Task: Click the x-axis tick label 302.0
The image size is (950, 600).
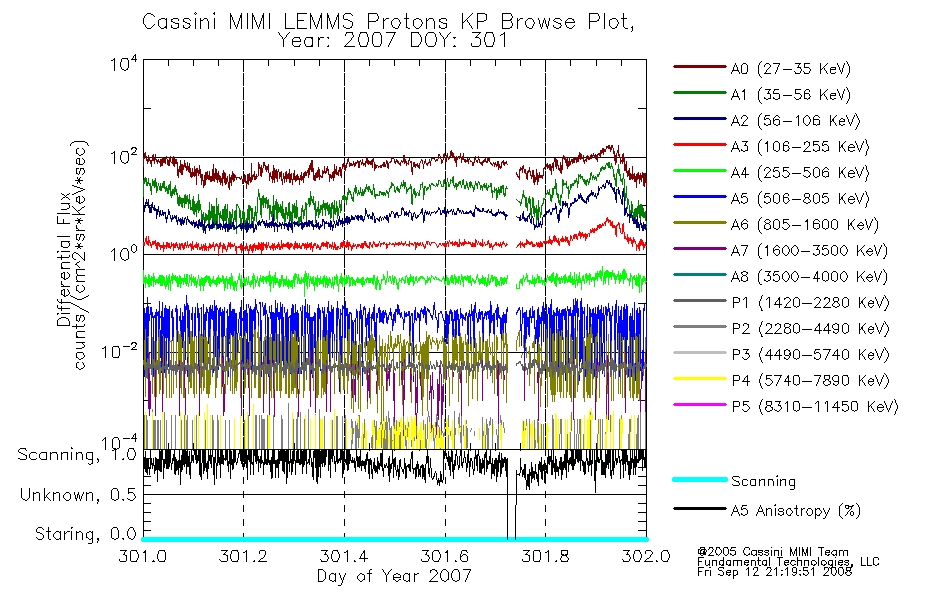Action: pyautogui.click(x=646, y=556)
